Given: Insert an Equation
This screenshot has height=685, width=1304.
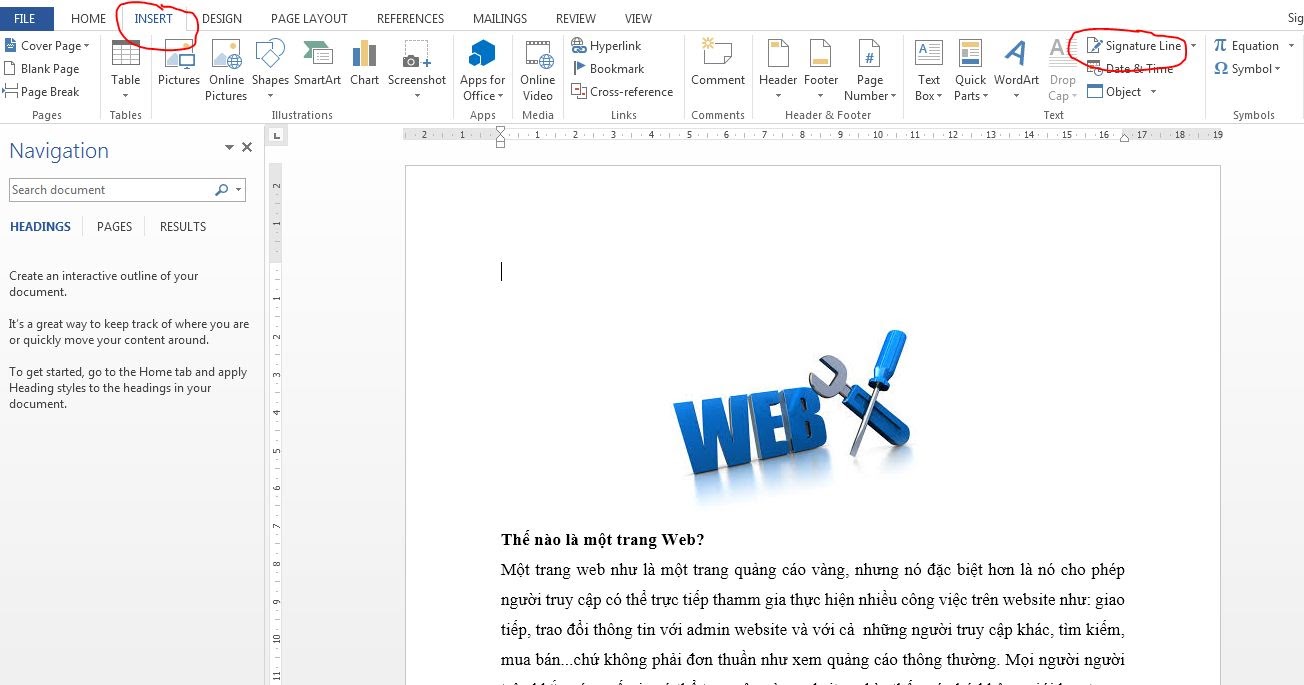Looking at the screenshot, I should point(1246,46).
